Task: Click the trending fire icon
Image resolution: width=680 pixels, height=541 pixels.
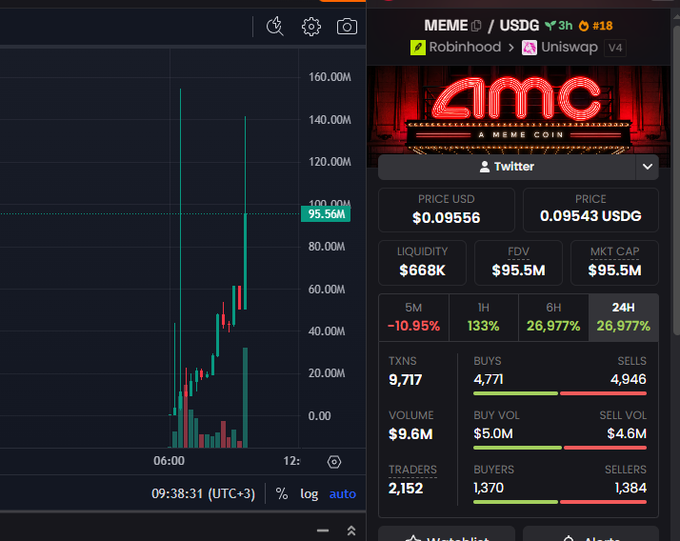Action: pyautogui.click(x=584, y=26)
